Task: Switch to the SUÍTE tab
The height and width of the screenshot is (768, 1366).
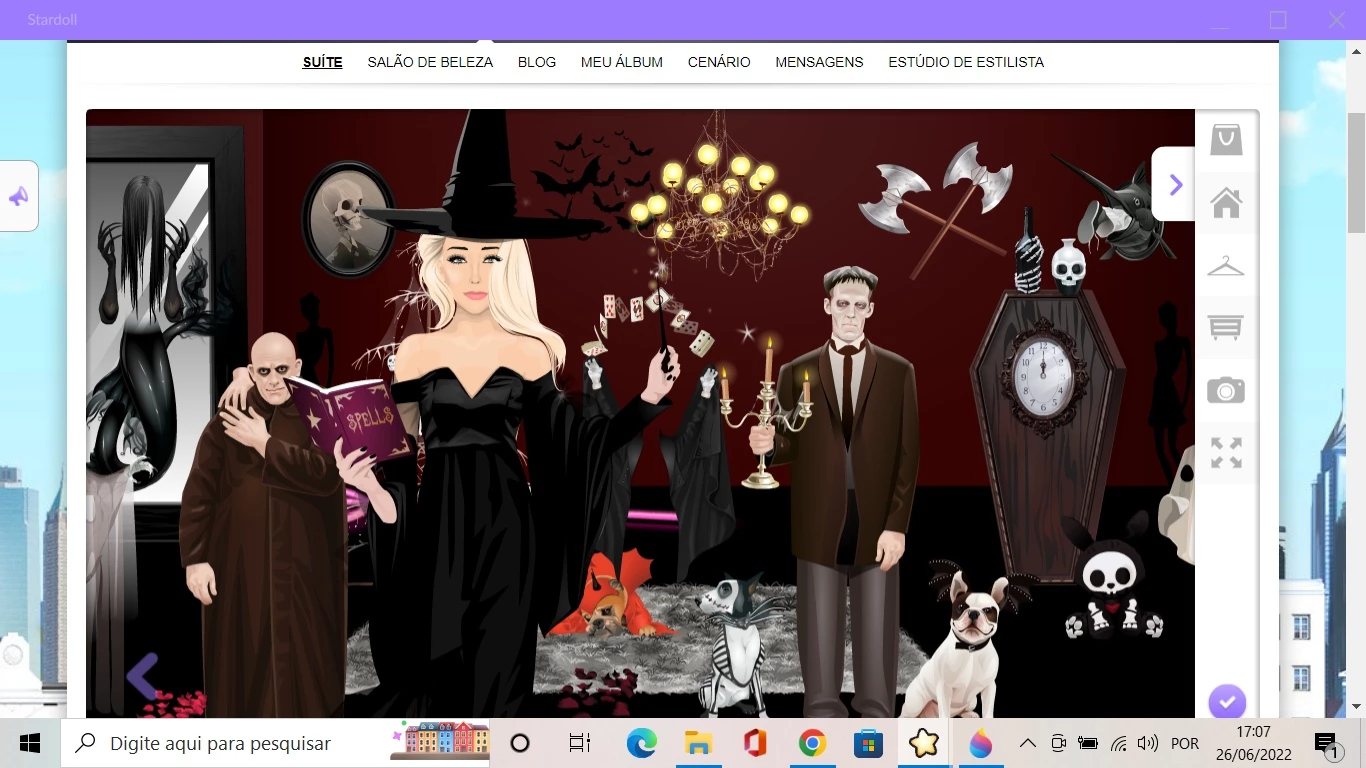Action: click(323, 62)
